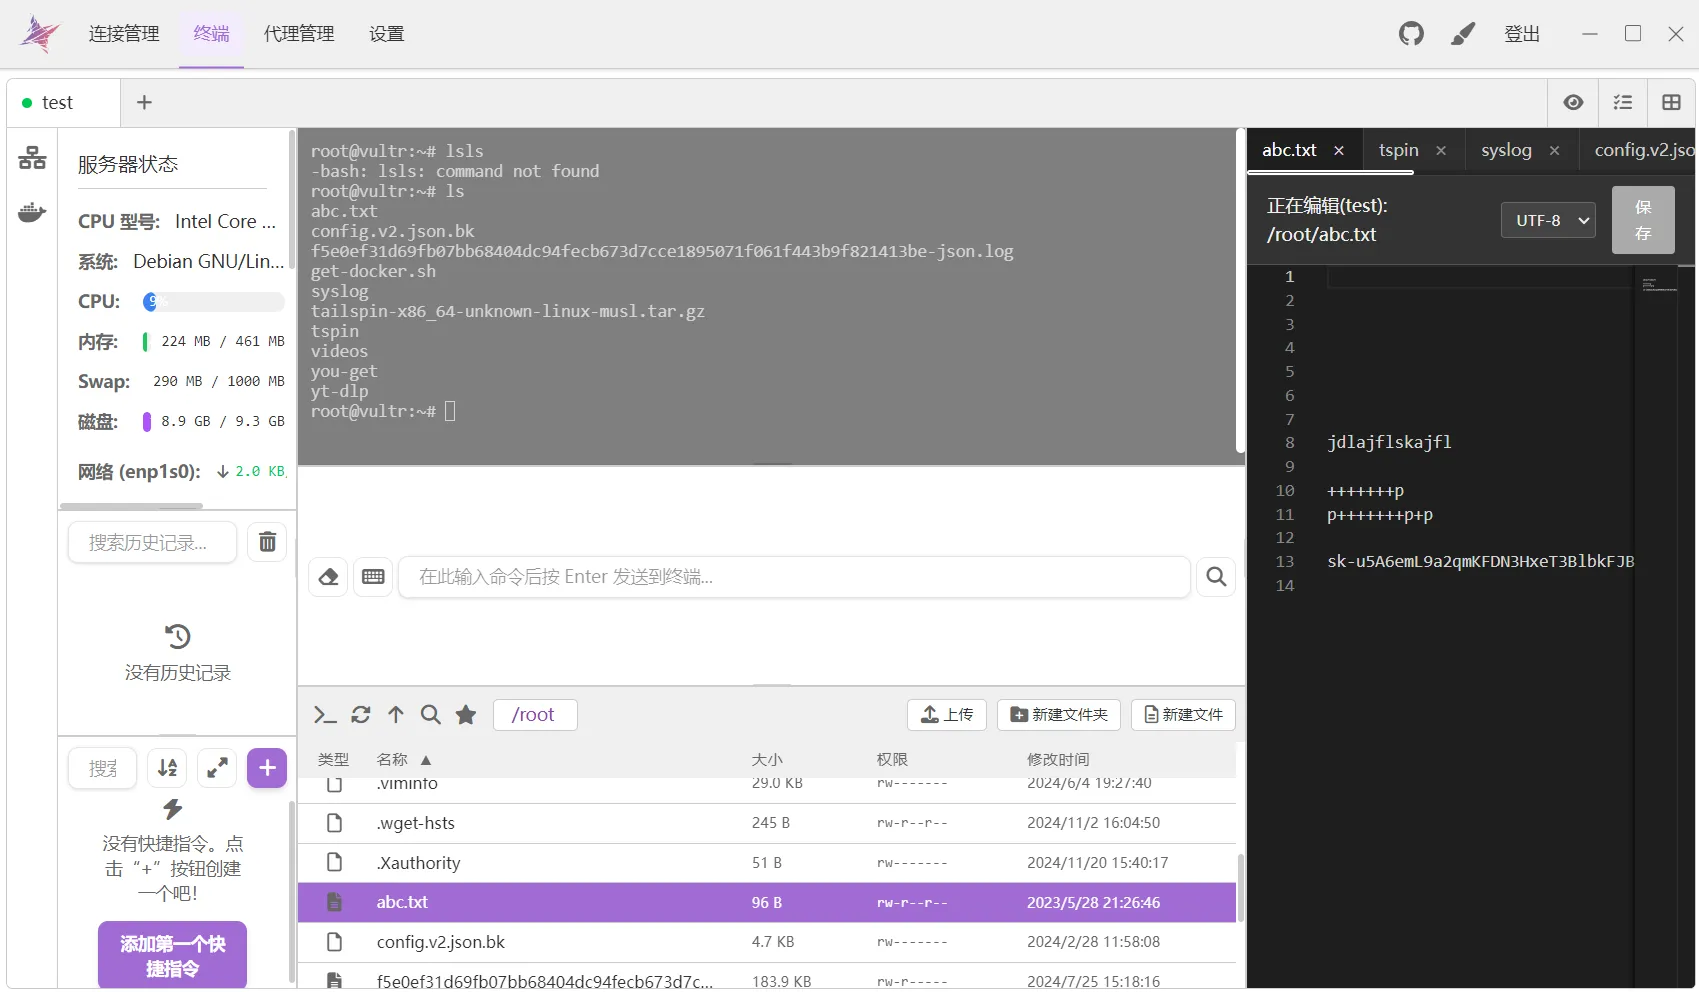Viewport: 1699px width, 992px height.
Task: Click the 添加第一个快捷指令 button
Action: (172, 955)
